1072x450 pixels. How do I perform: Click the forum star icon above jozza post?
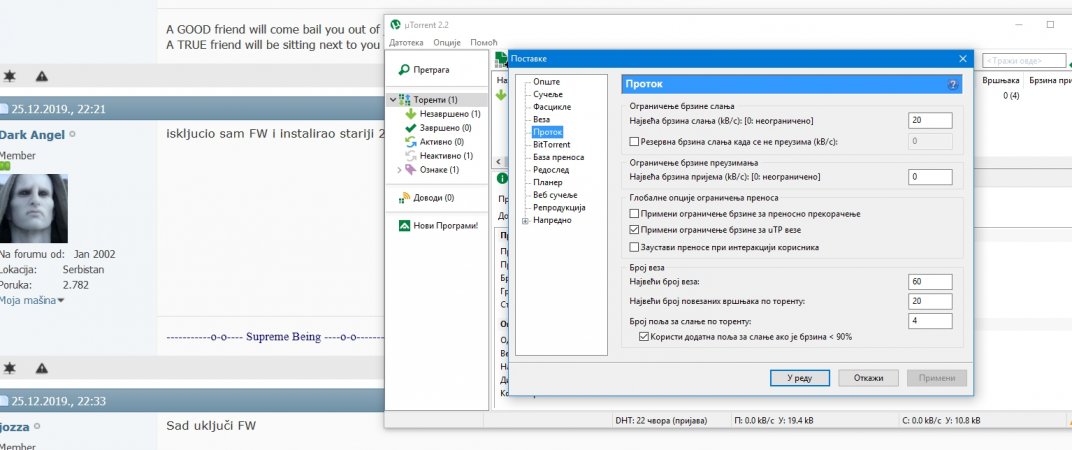point(10,369)
